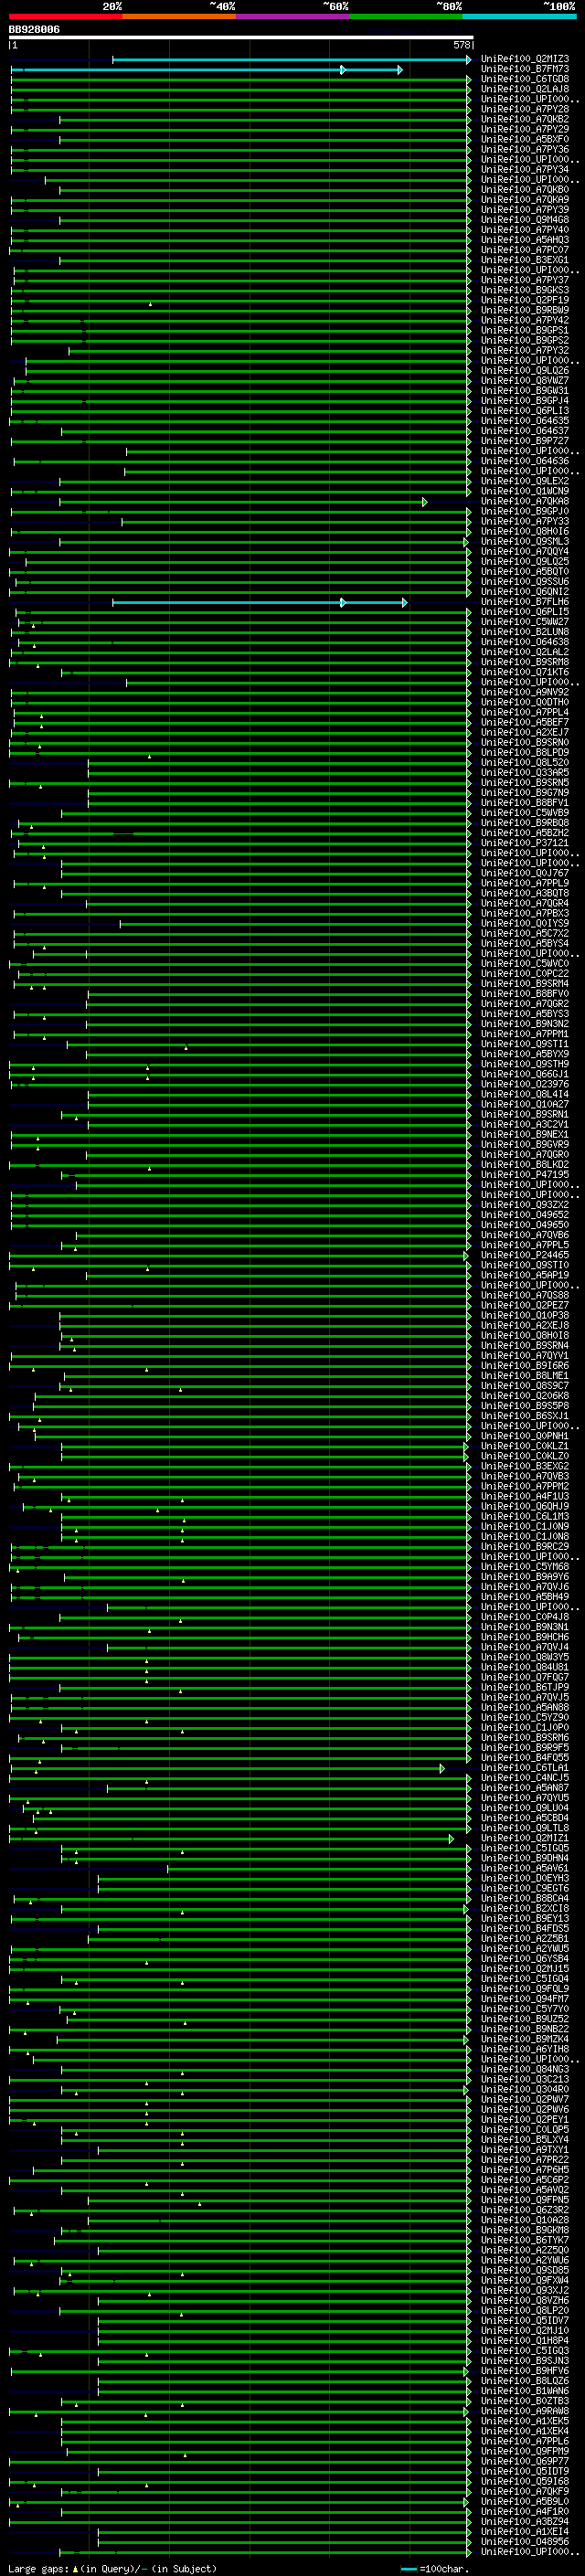Open the UniRef100_C6TGD8 hit

click(x=525, y=79)
